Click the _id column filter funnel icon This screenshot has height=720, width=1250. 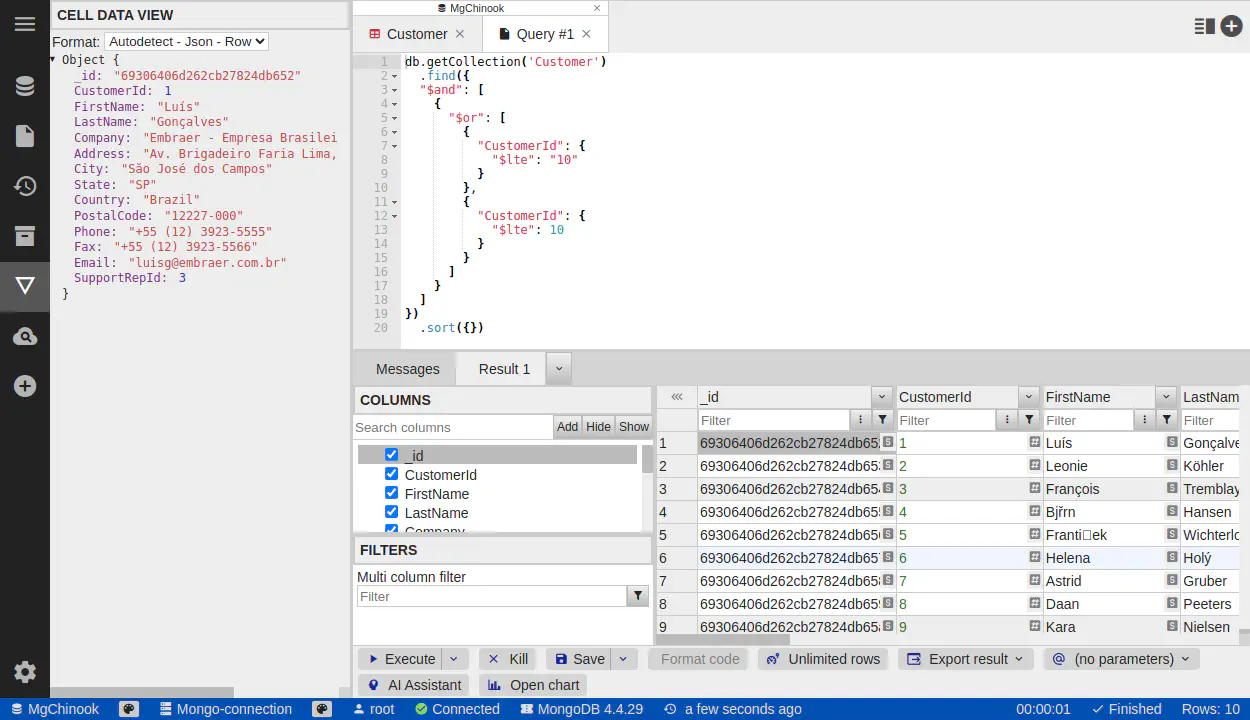(883, 420)
